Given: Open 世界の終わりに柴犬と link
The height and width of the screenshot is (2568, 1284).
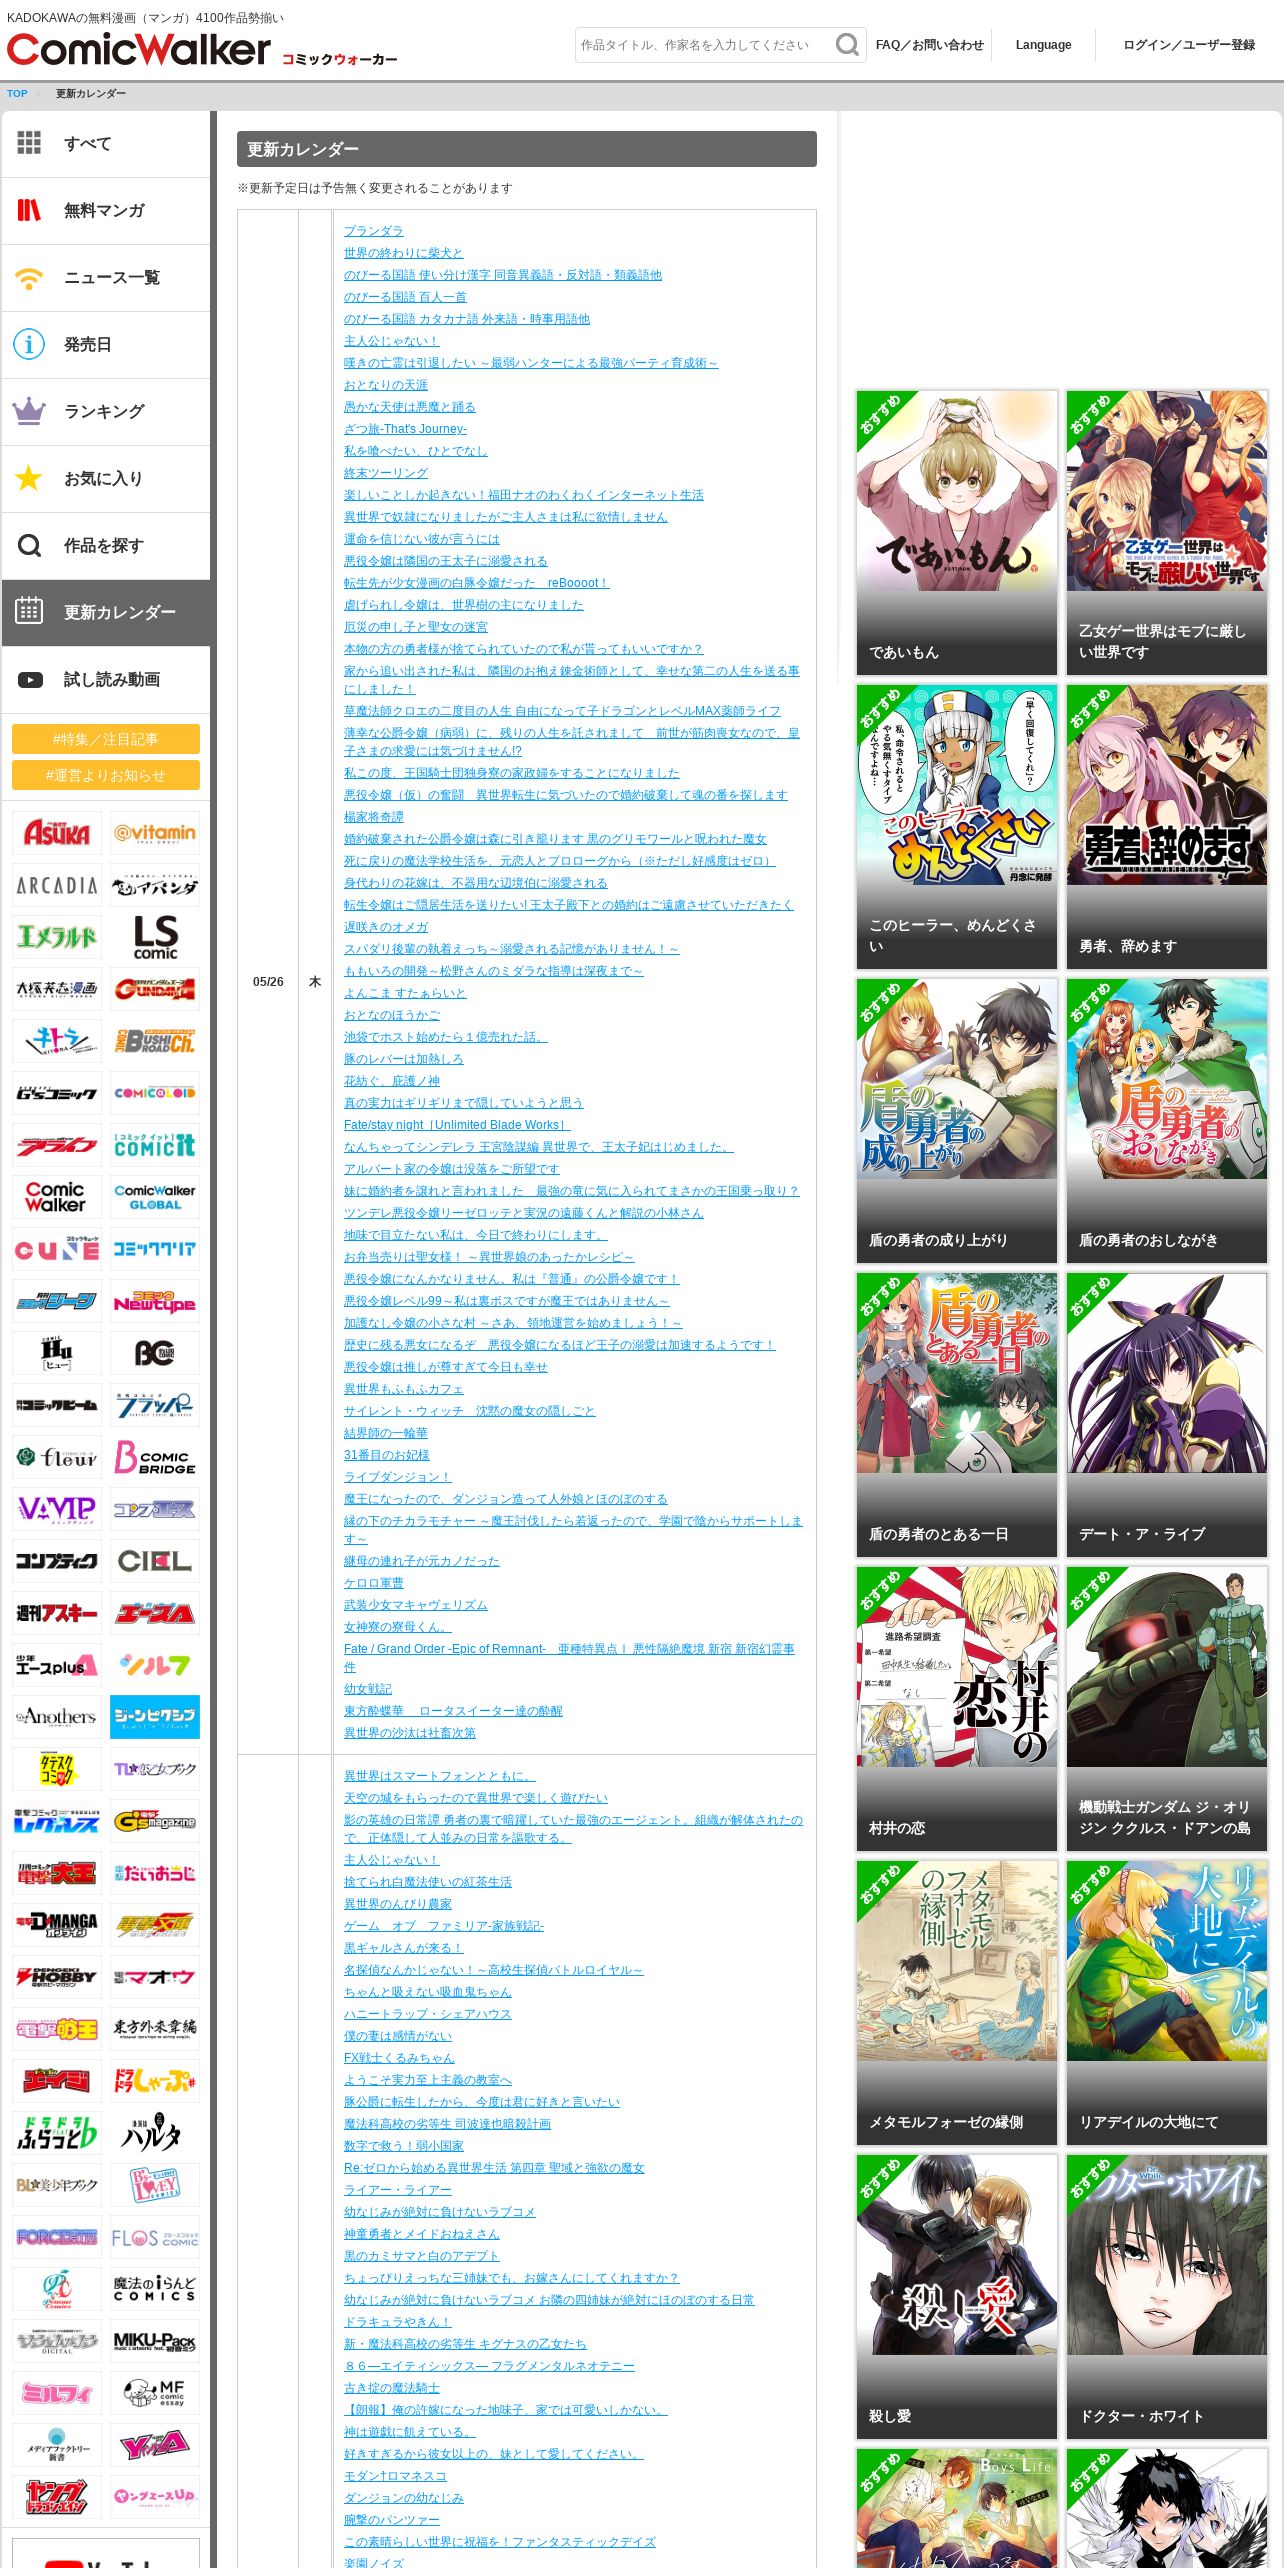Looking at the screenshot, I should pyautogui.click(x=403, y=253).
